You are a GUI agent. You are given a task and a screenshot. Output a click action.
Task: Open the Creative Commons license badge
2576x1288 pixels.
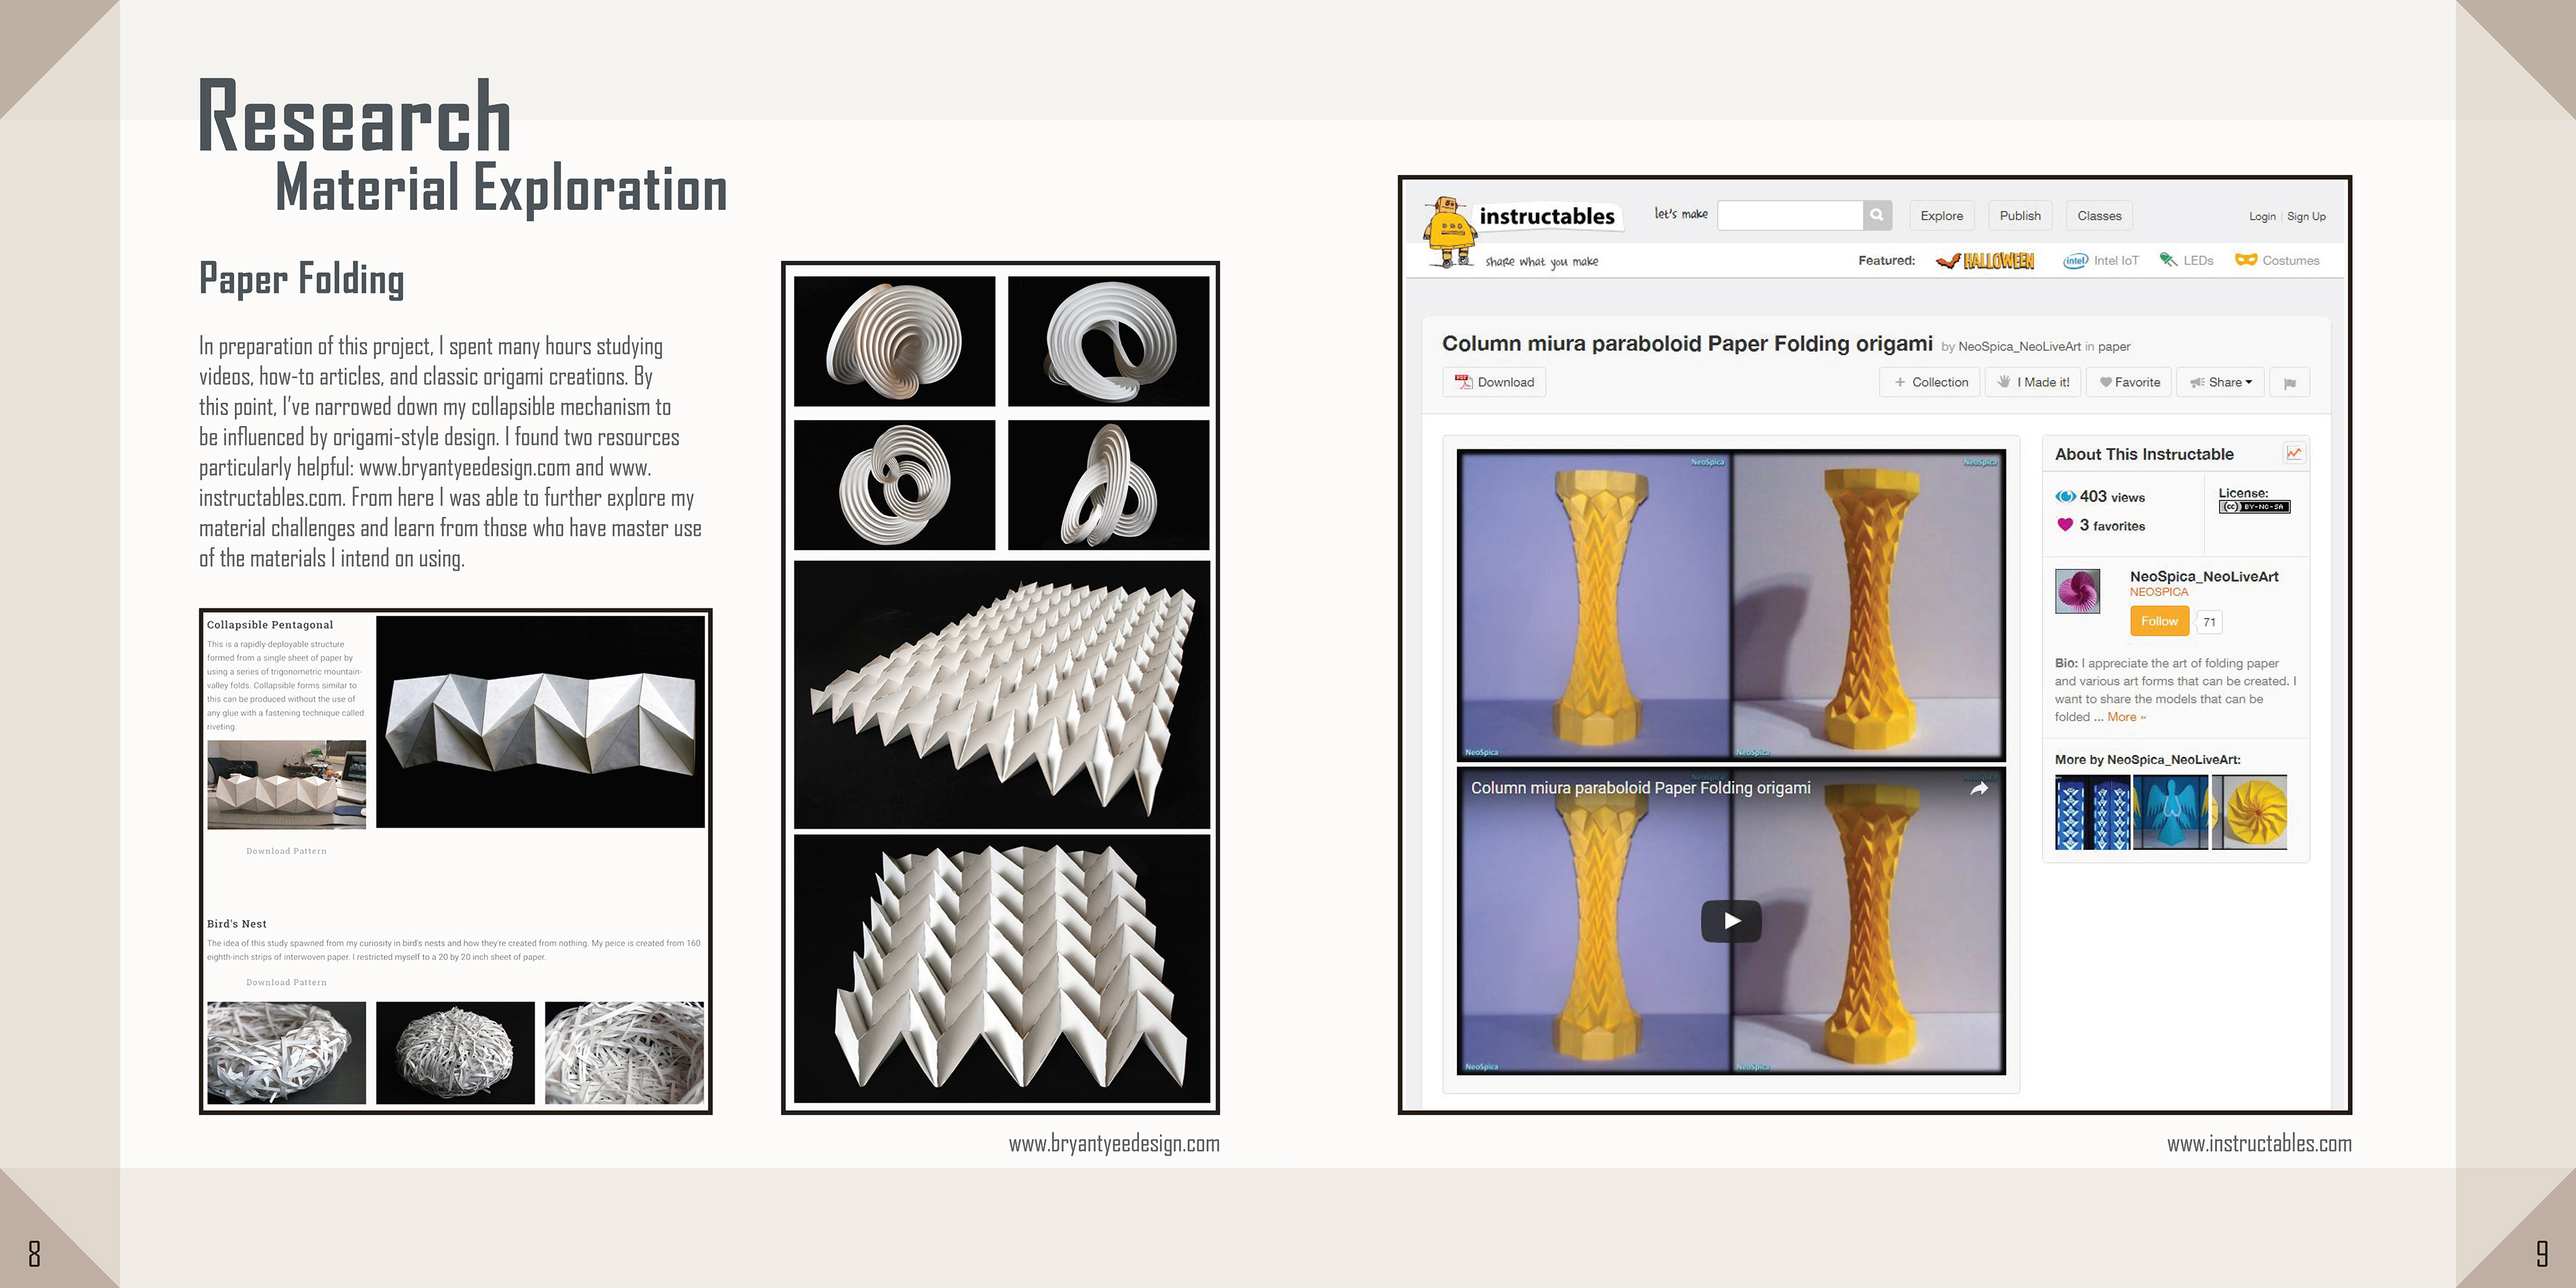pyautogui.click(x=2254, y=507)
